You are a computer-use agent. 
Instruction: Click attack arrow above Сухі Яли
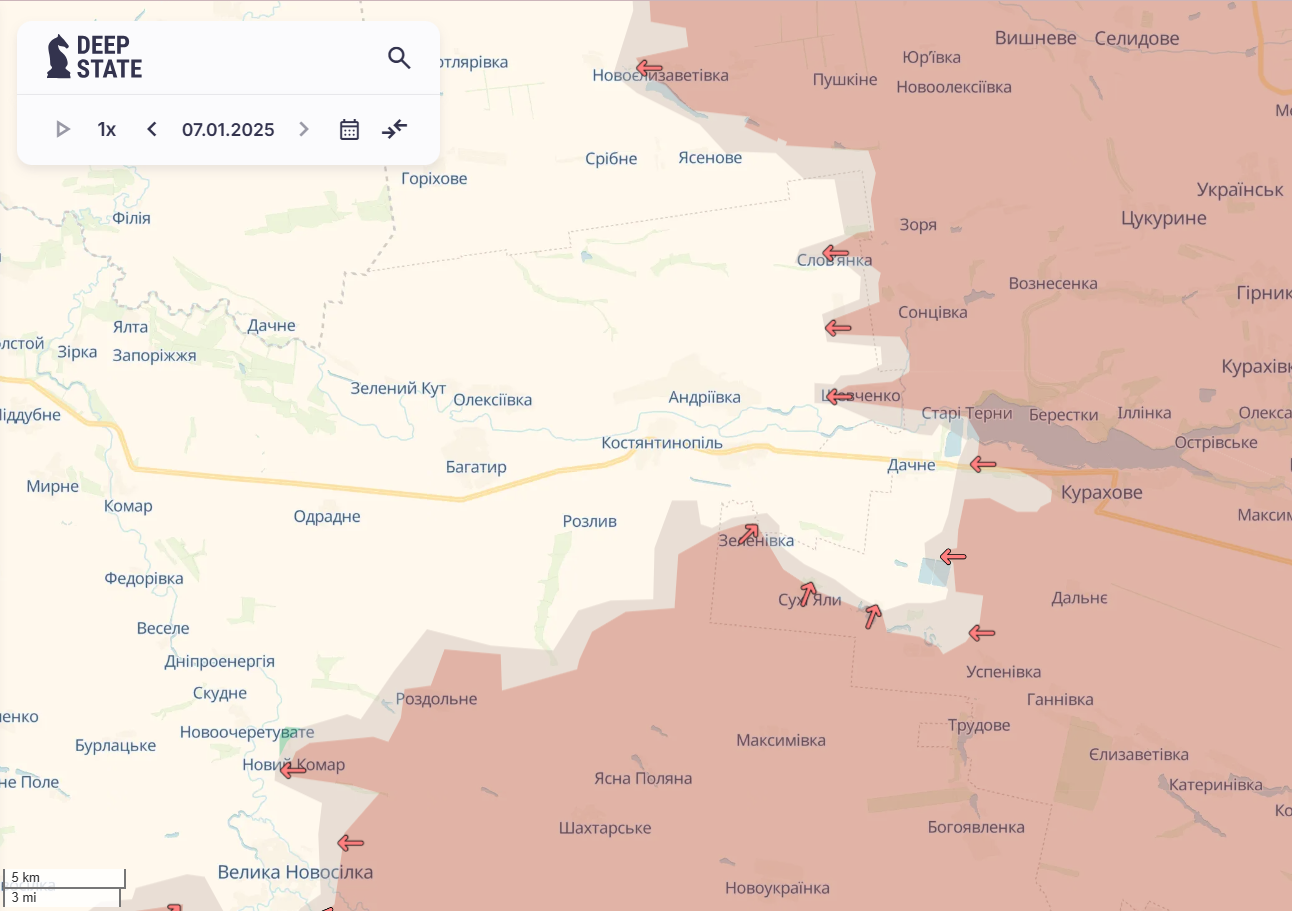click(808, 593)
